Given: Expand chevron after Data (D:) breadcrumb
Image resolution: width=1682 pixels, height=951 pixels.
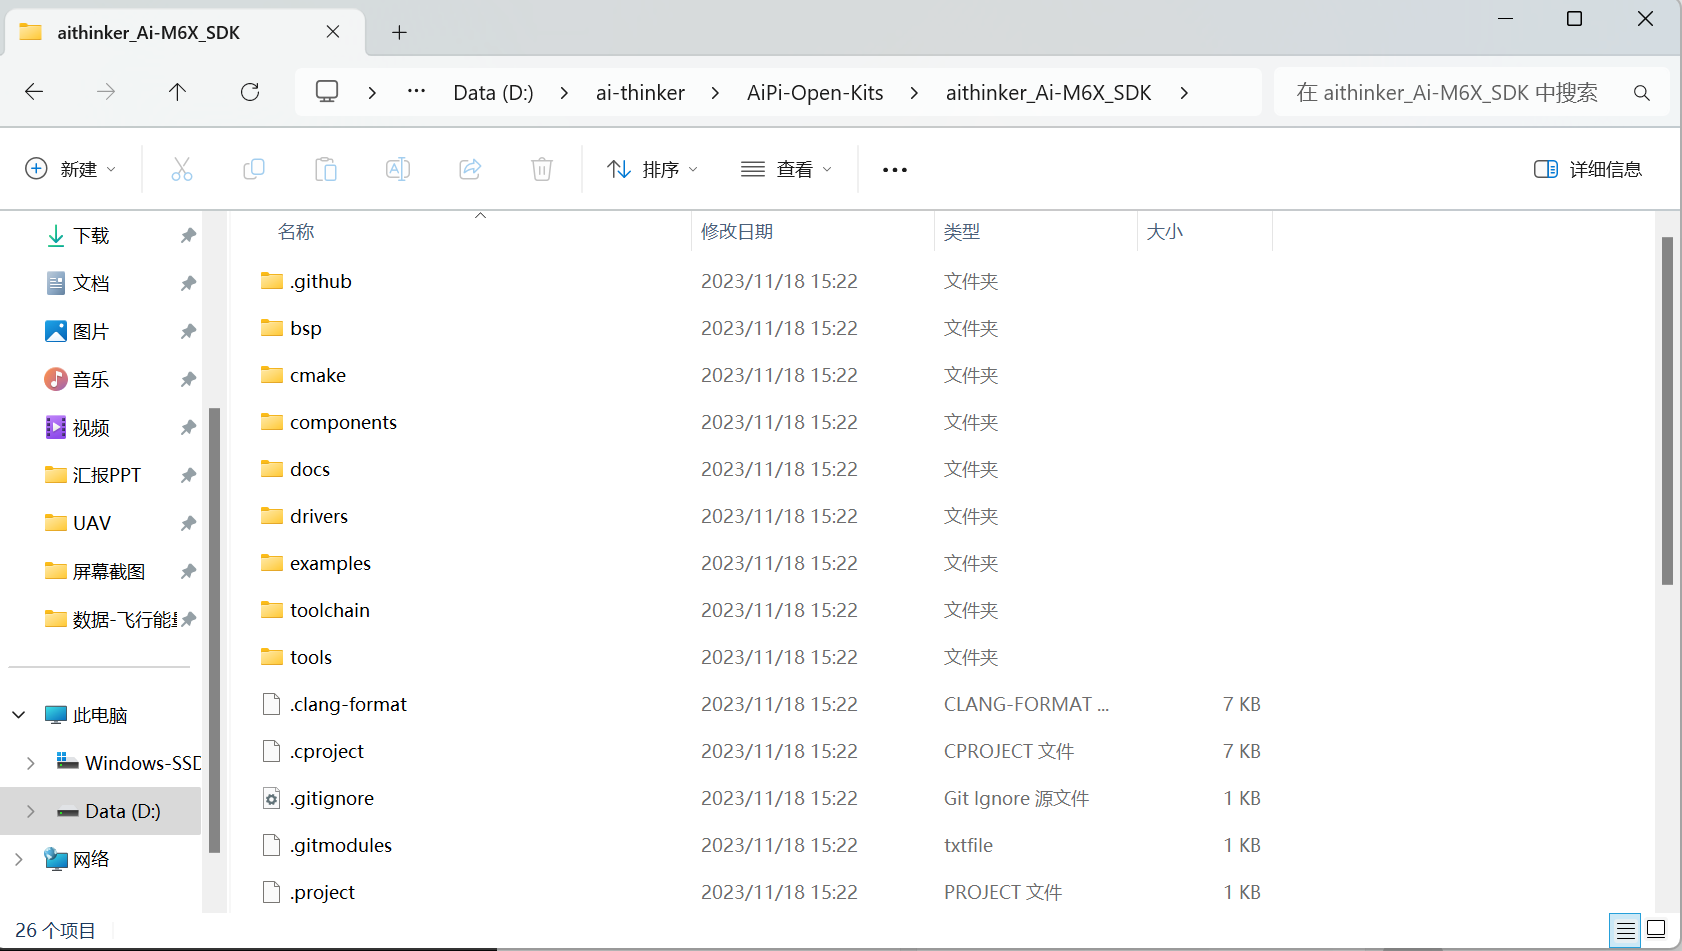Looking at the screenshot, I should pos(564,93).
